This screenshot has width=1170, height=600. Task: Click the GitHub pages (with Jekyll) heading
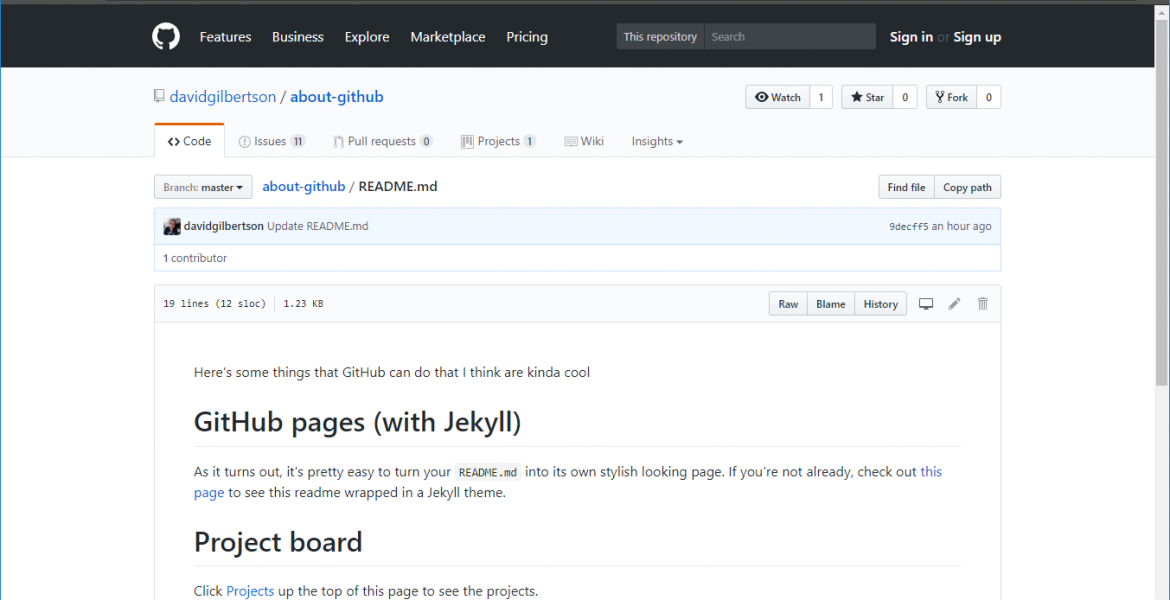tap(357, 422)
